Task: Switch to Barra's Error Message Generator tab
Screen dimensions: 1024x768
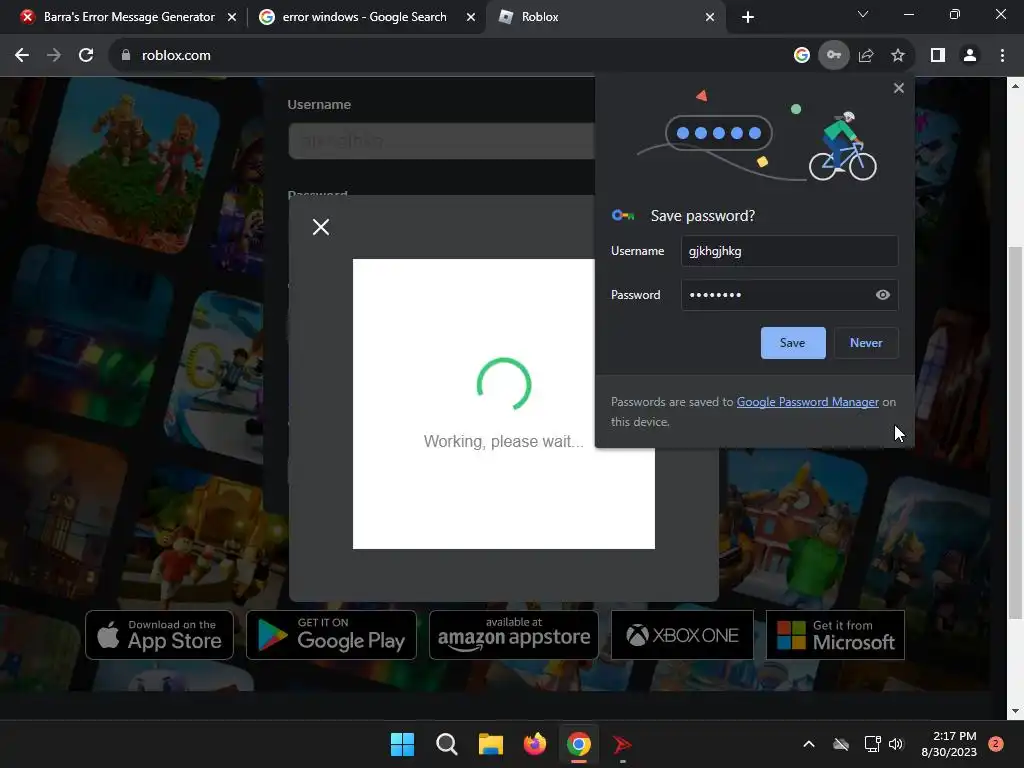Action: [x=129, y=17]
